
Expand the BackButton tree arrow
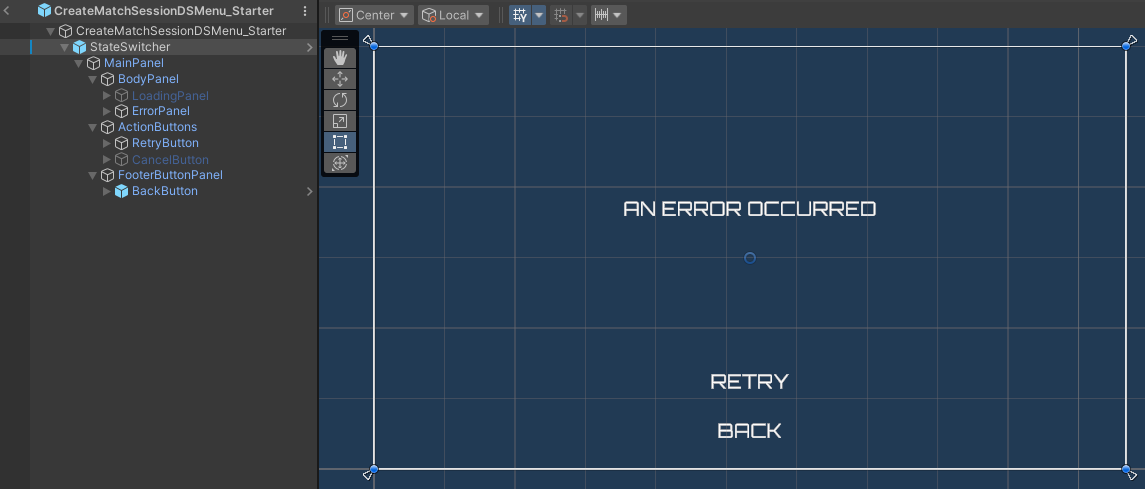point(107,191)
